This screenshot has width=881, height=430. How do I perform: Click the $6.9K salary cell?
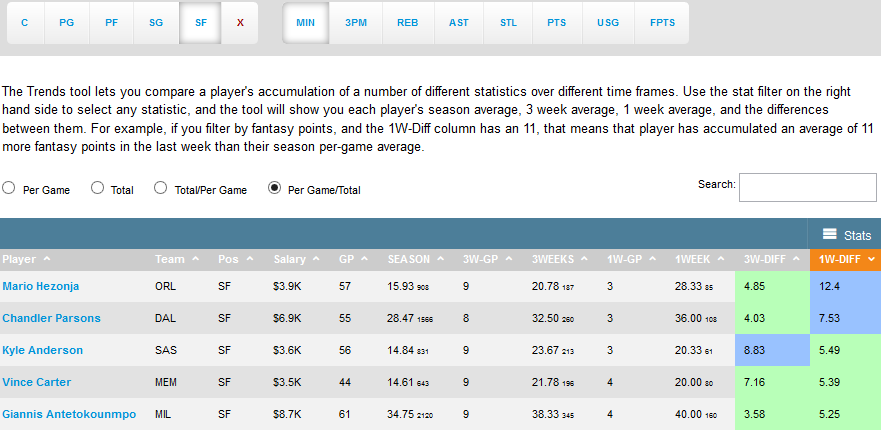(287, 319)
